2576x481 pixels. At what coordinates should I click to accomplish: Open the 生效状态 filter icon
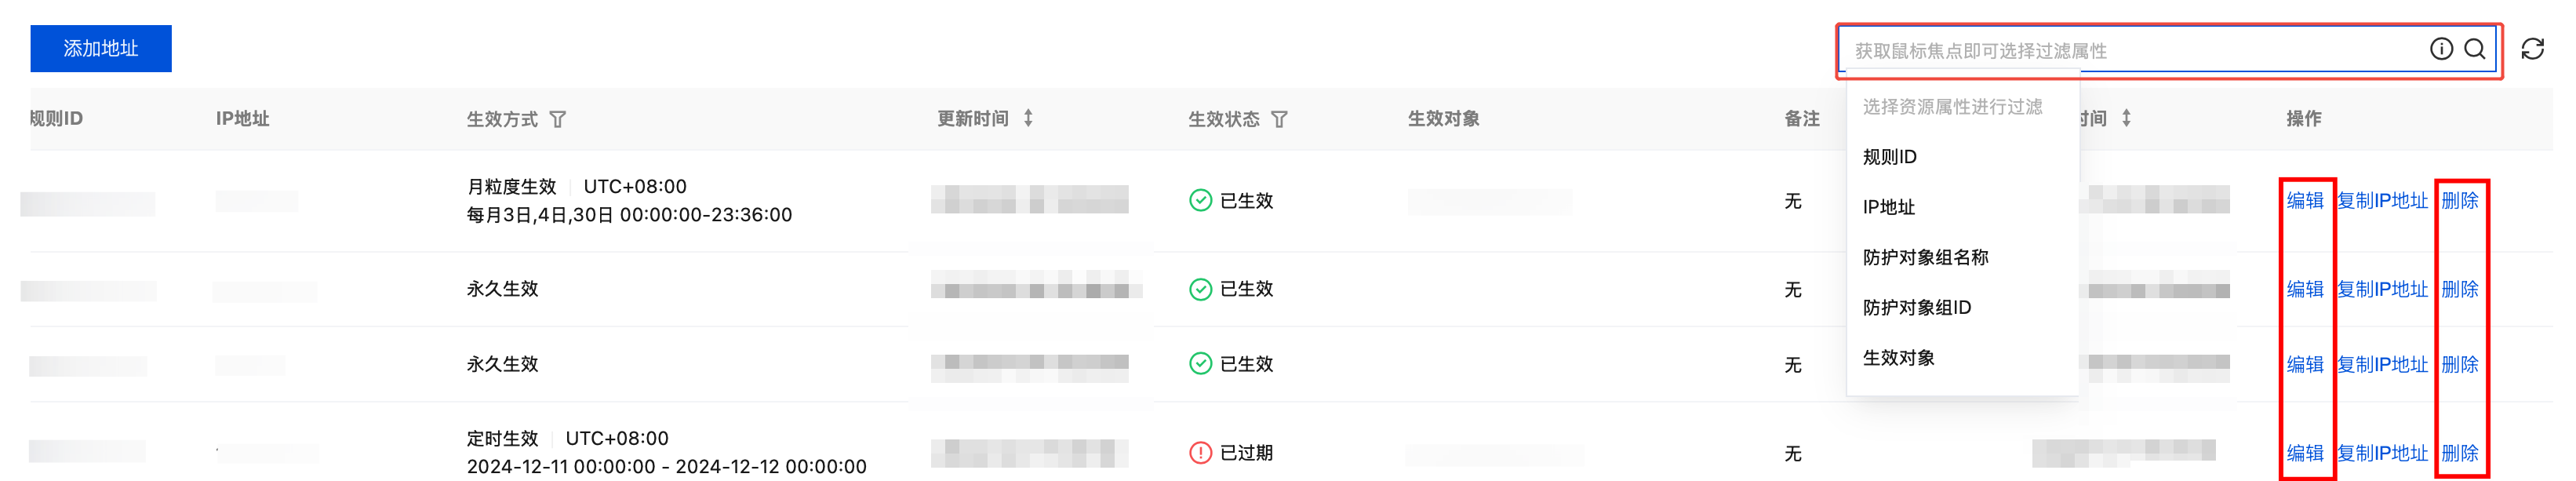1279,119
